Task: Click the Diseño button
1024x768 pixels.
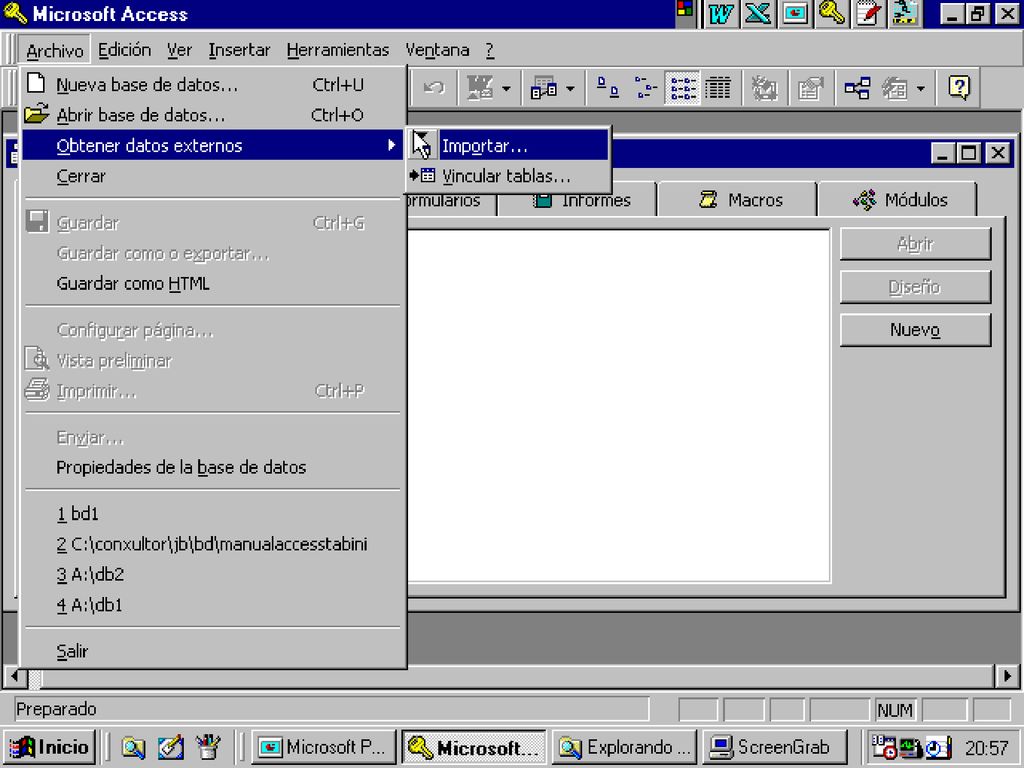Action: click(x=915, y=287)
